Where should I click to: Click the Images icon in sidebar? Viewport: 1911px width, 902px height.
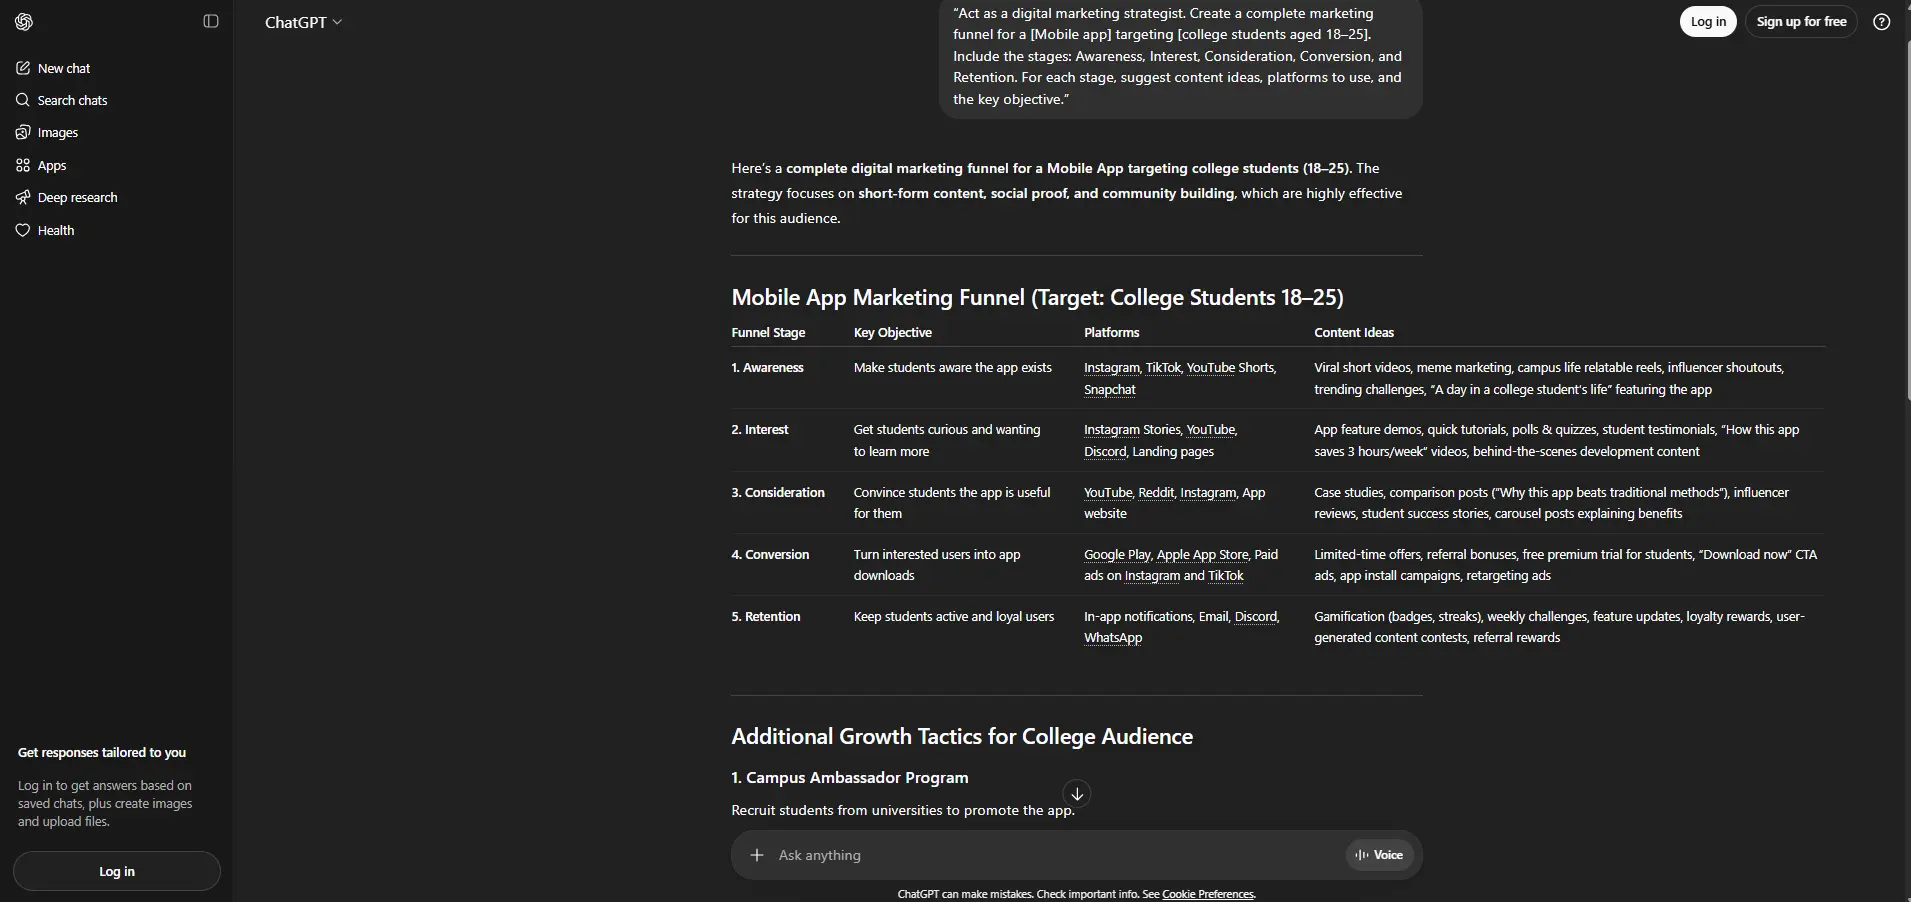23,133
